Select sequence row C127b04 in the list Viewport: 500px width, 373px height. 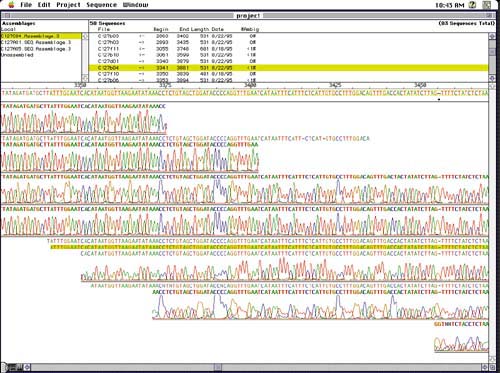click(x=288, y=68)
